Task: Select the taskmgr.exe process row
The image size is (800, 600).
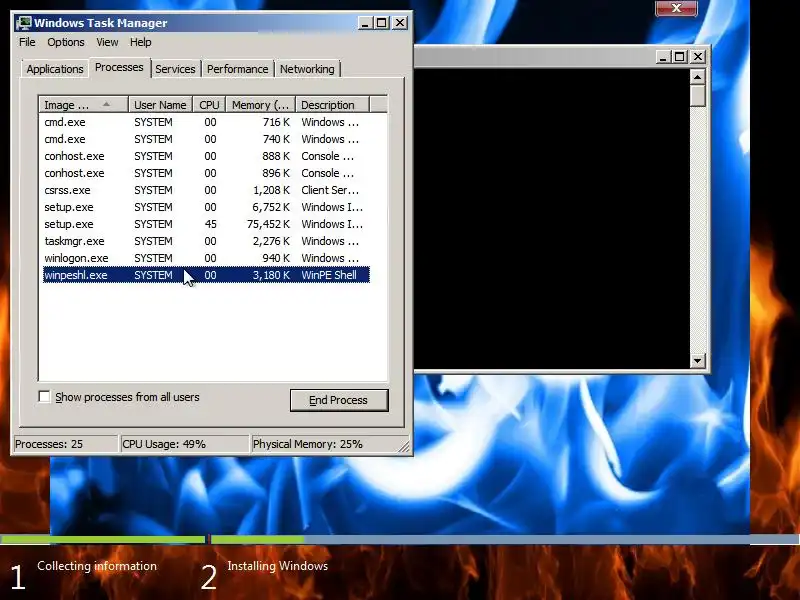Action: (206, 241)
